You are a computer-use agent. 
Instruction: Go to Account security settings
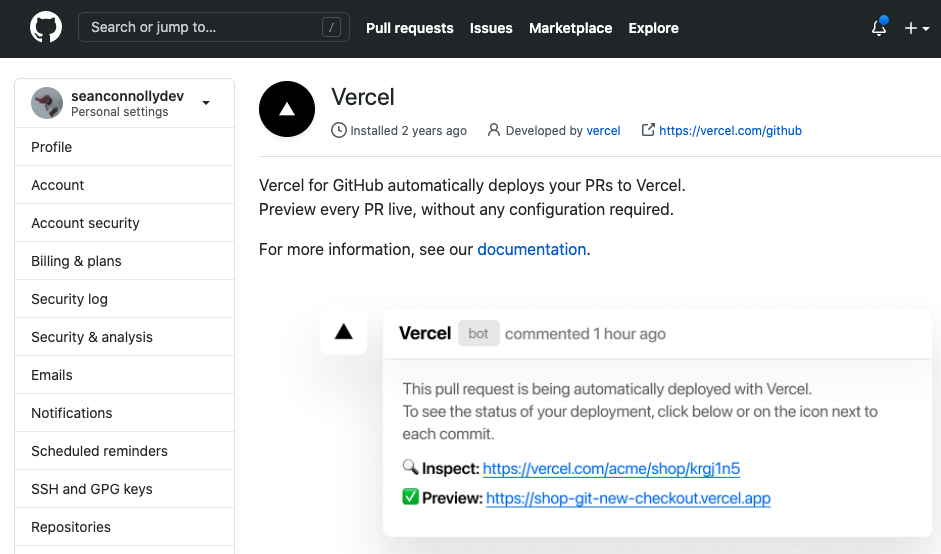point(124,223)
